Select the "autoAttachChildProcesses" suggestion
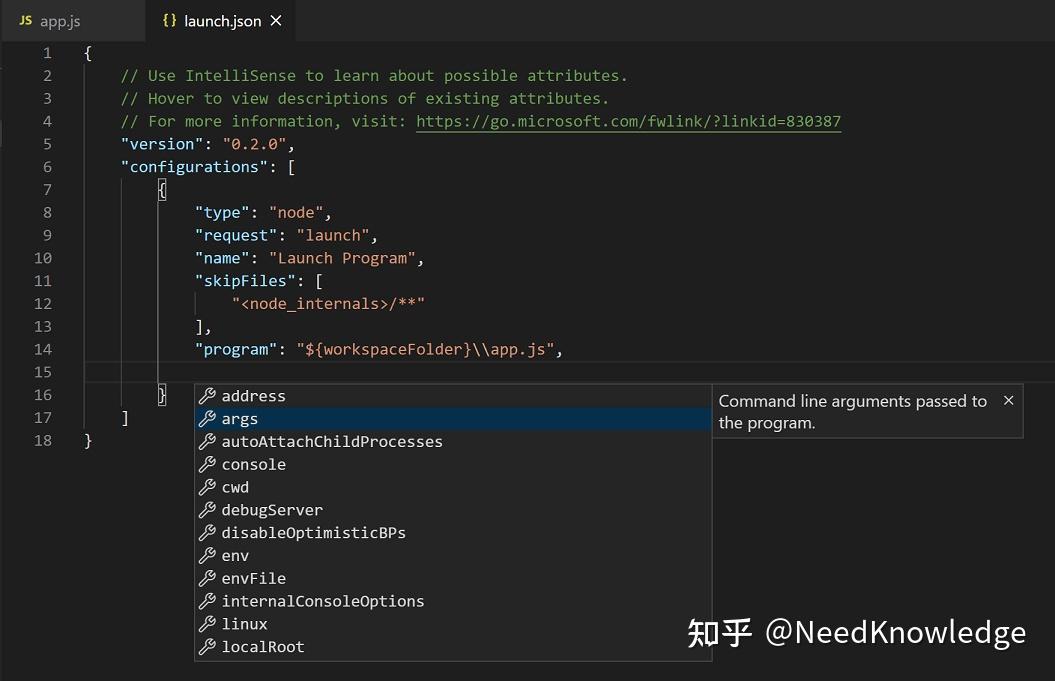This screenshot has height=681, width=1055. [332, 441]
